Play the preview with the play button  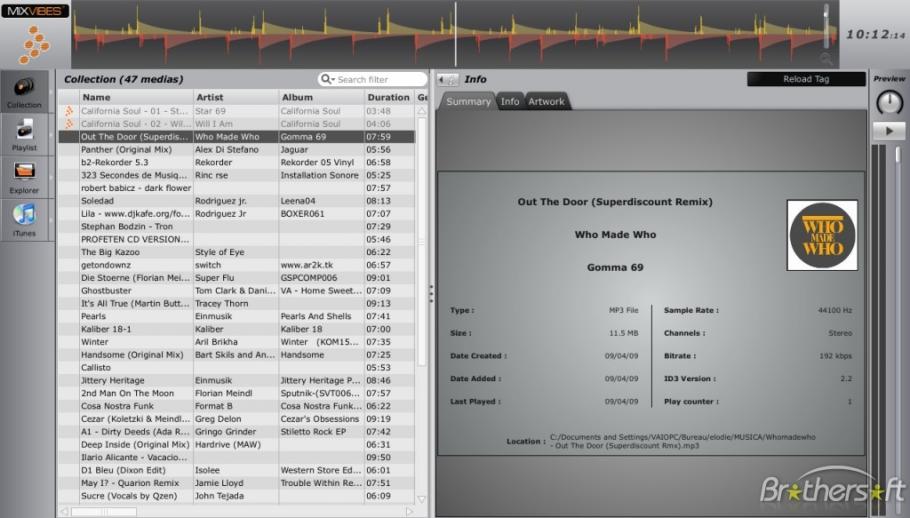[889, 131]
